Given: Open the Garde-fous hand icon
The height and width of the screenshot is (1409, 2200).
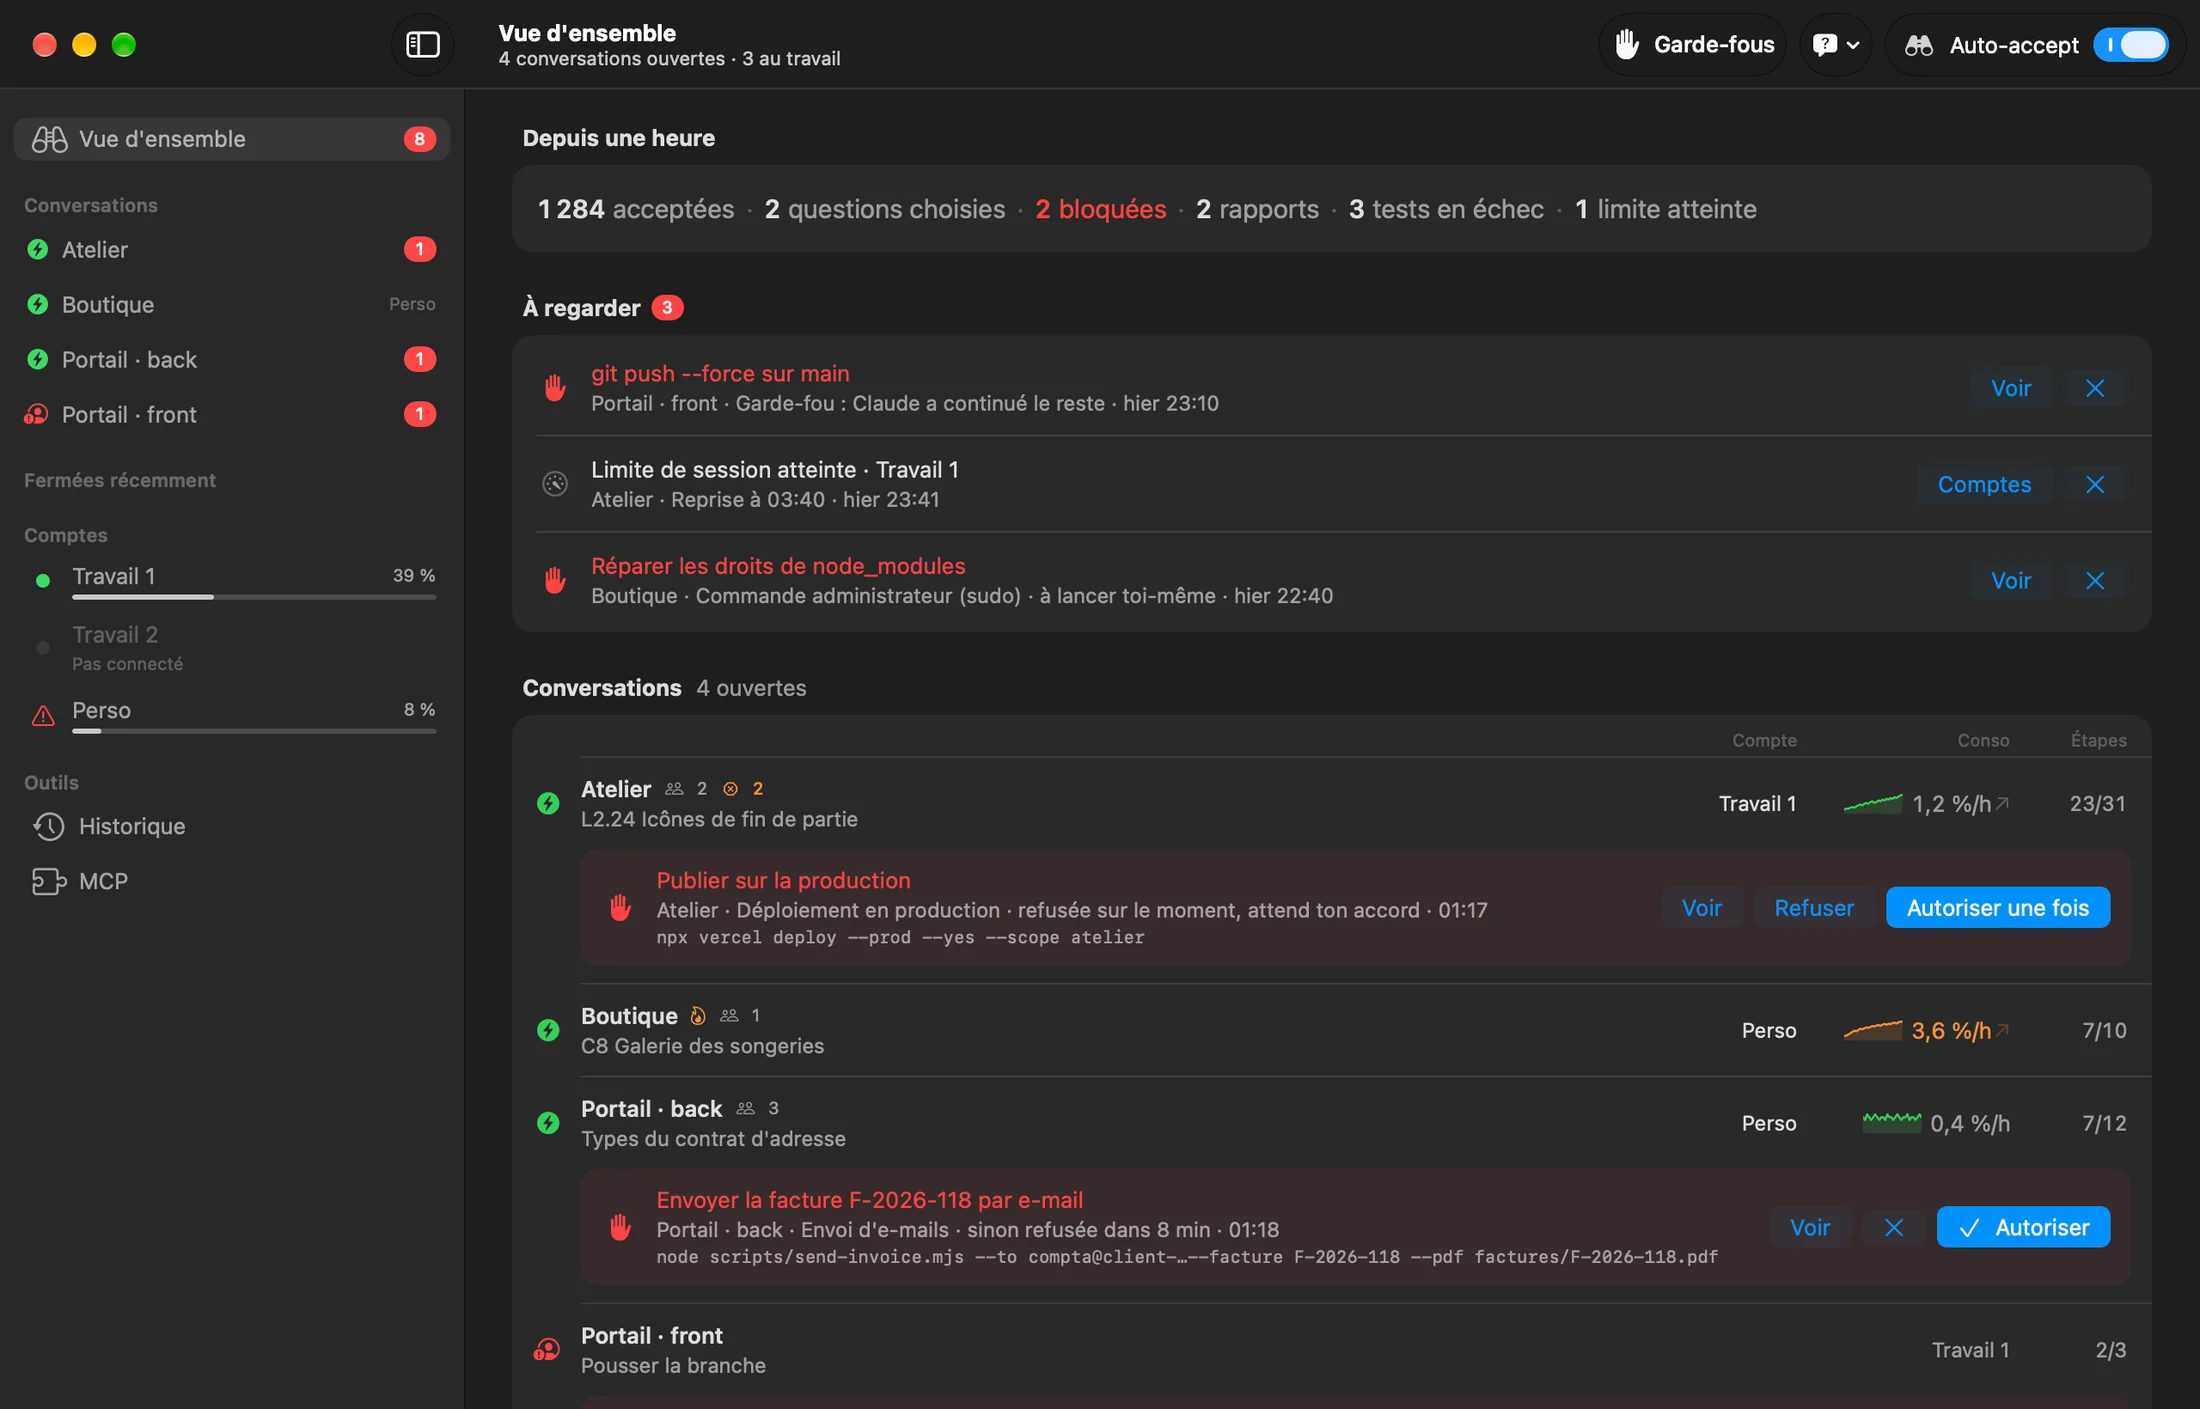Looking at the screenshot, I should (1627, 44).
